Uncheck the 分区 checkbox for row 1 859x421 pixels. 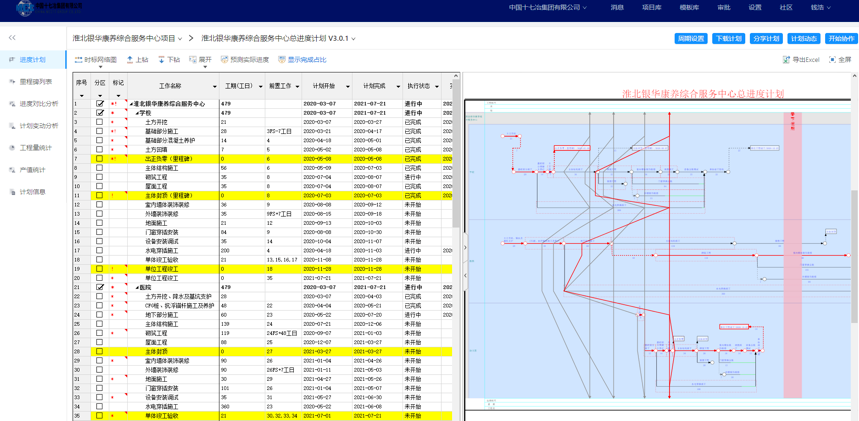(100, 104)
